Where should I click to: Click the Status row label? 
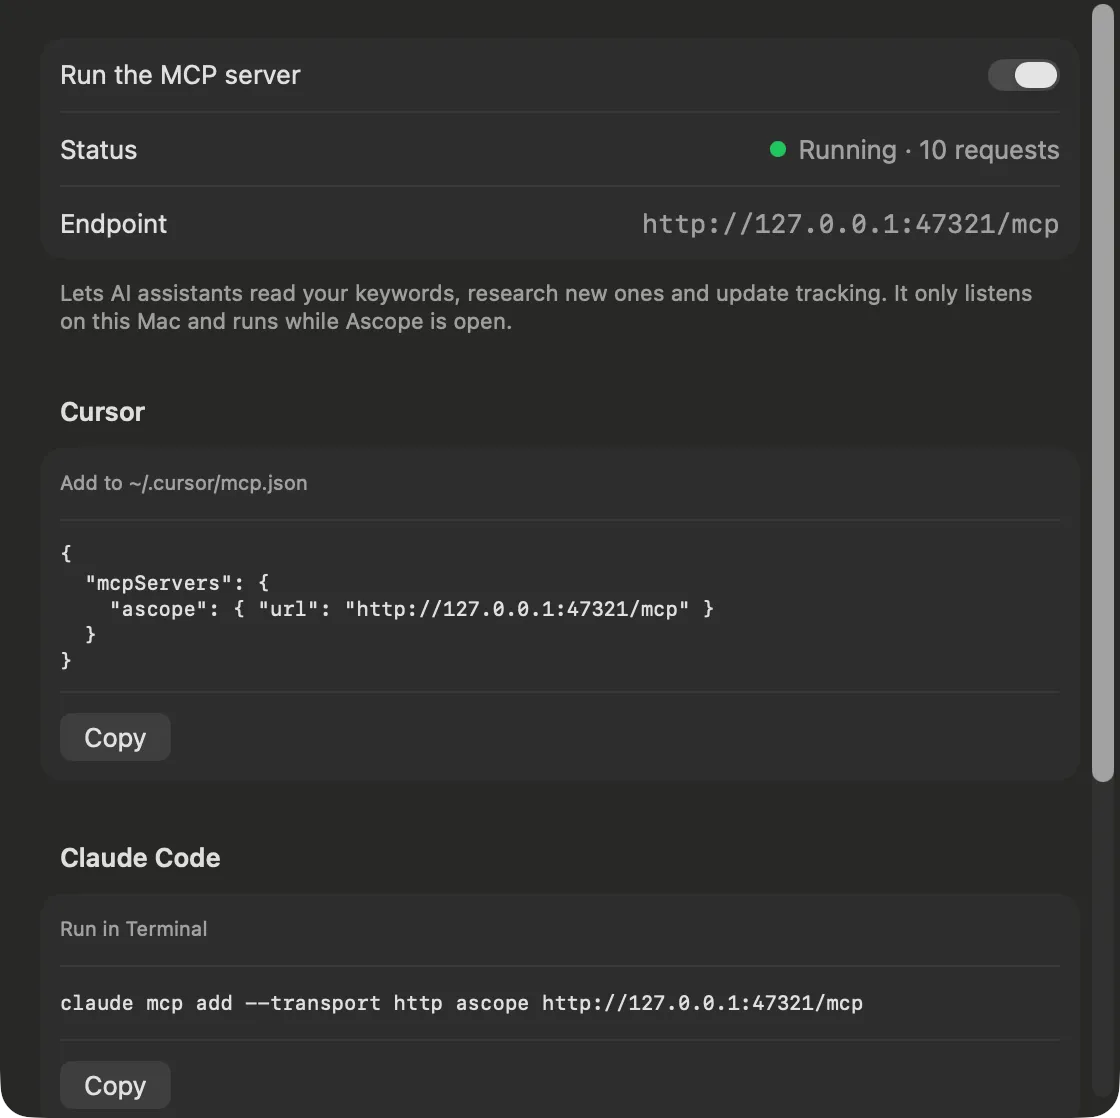99,150
